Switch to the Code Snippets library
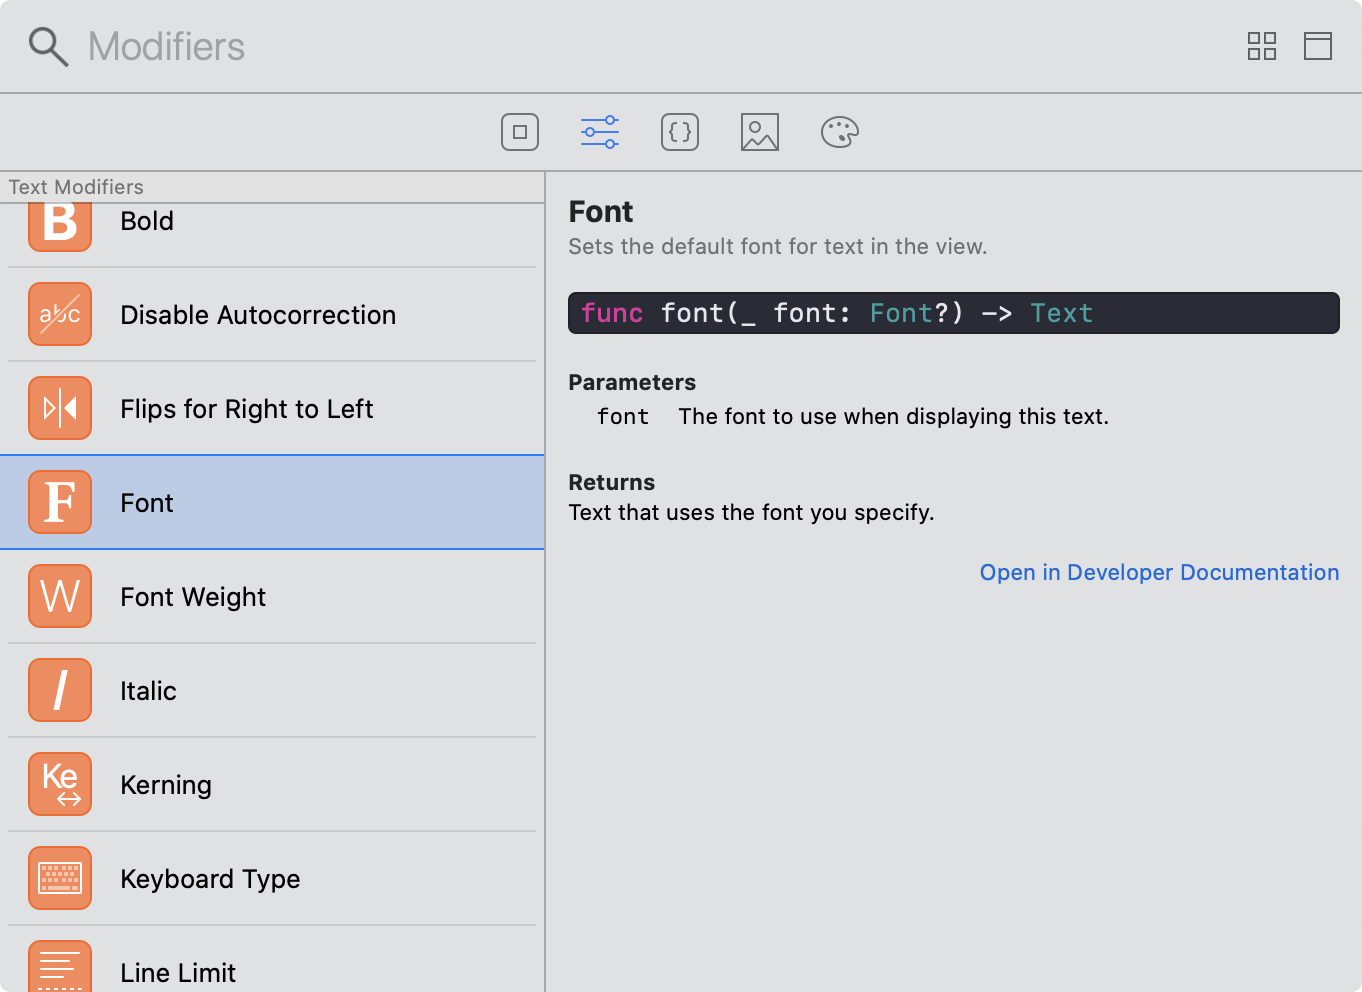The height and width of the screenshot is (992, 1362). [679, 132]
